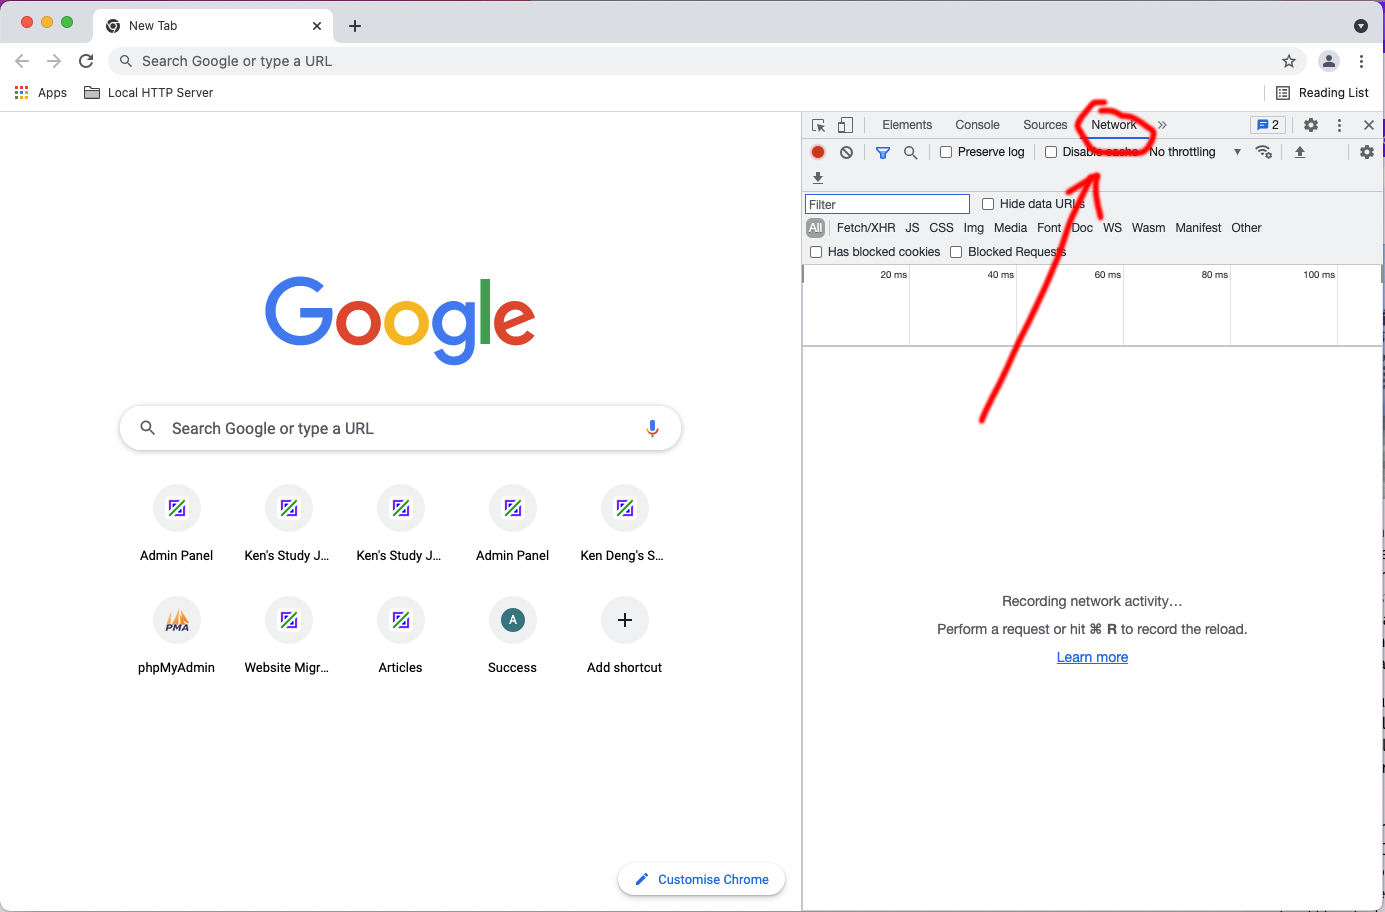Viewport: 1385px width, 912px height.
Task: Export HAR file with the download arrow
Action: (818, 178)
